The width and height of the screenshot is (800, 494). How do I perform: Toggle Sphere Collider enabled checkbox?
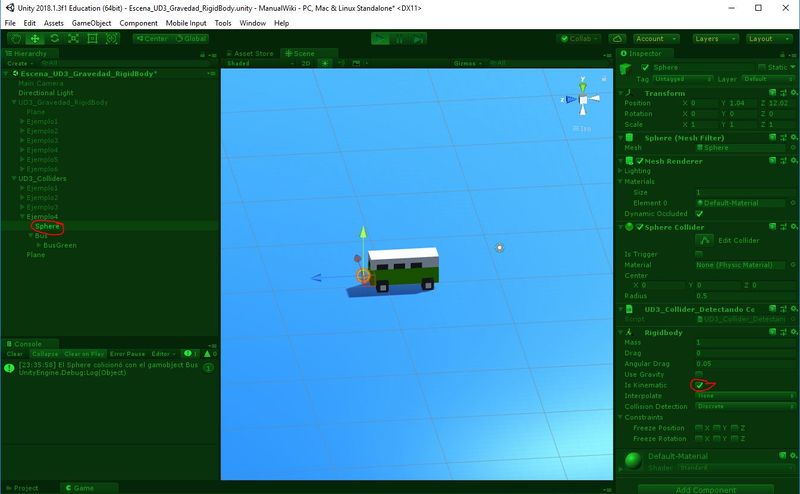pos(639,227)
